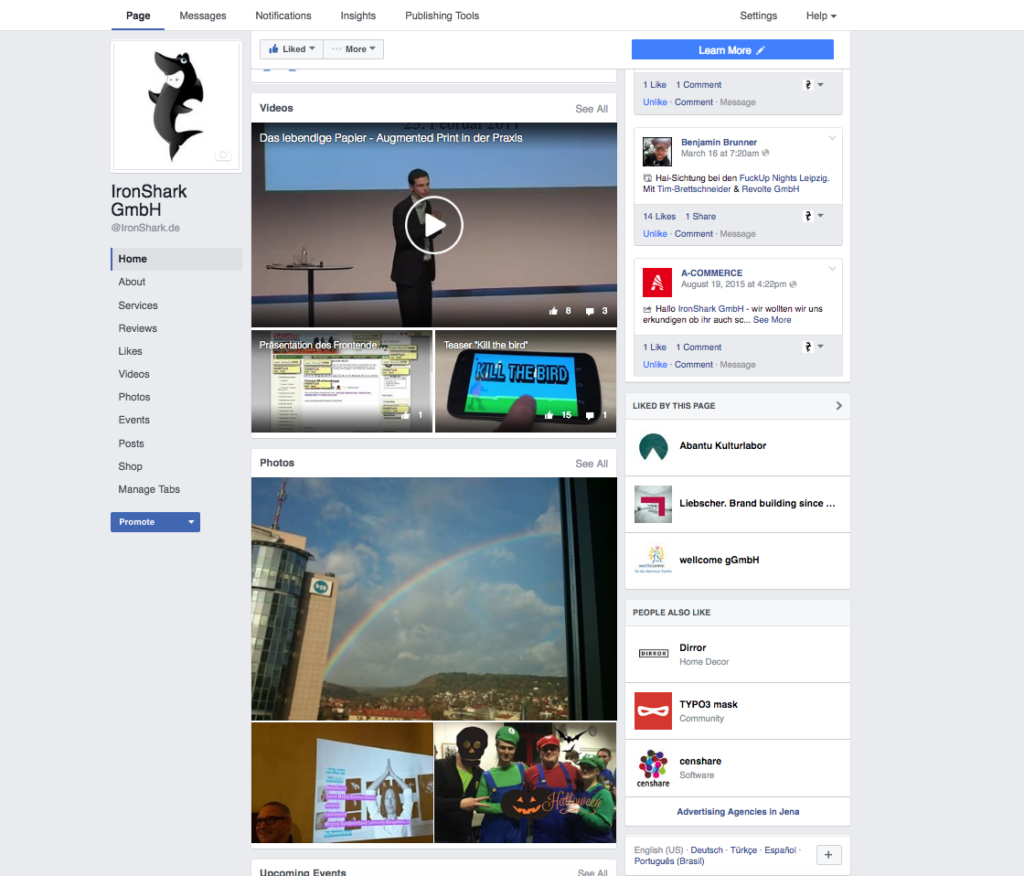Open identity selector on Benjamin Brunner post
The height and width of the screenshot is (876, 1024).
(x=812, y=216)
